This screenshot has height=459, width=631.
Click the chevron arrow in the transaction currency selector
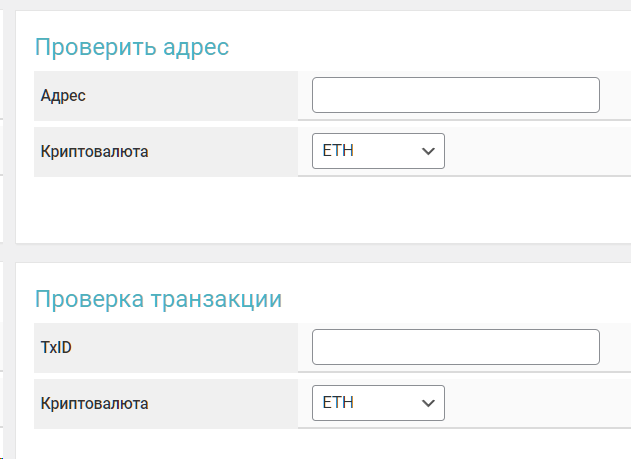click(x=428, y=403)
